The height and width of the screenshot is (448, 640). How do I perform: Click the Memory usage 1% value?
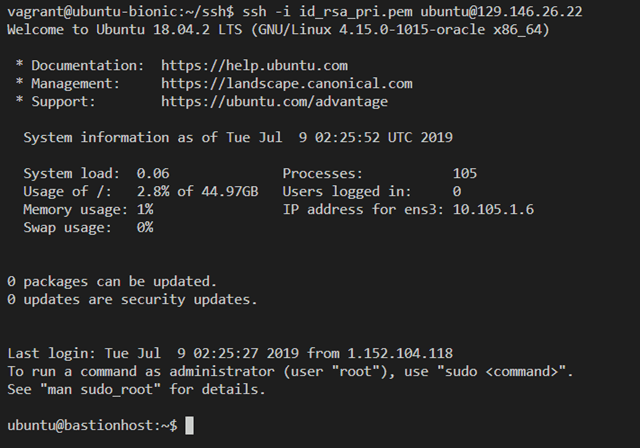click(x=145, y=209)
